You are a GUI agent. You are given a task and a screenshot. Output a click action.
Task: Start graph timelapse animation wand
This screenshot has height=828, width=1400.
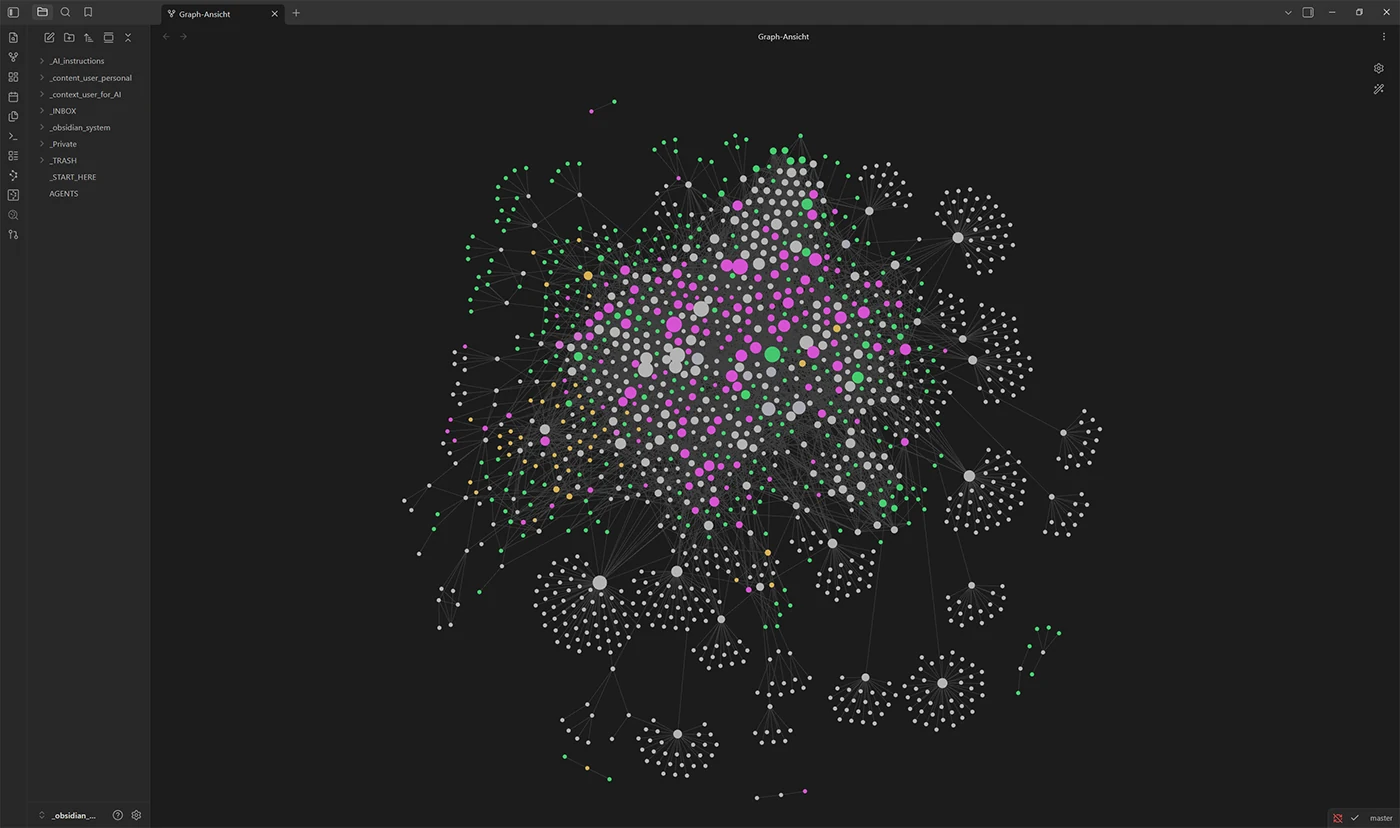pyautogui.click(x=1379, y=89)
